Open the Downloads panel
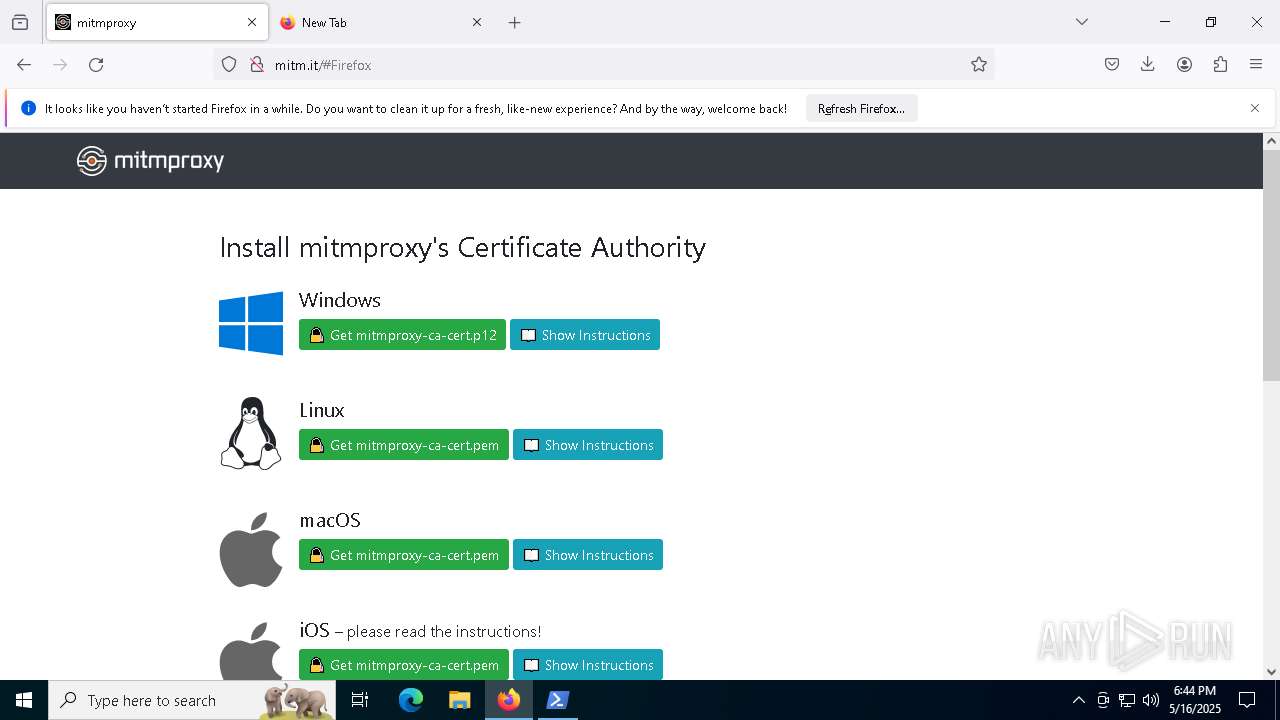Viewport: 1280px width, 720px height. coord(1148,64)
